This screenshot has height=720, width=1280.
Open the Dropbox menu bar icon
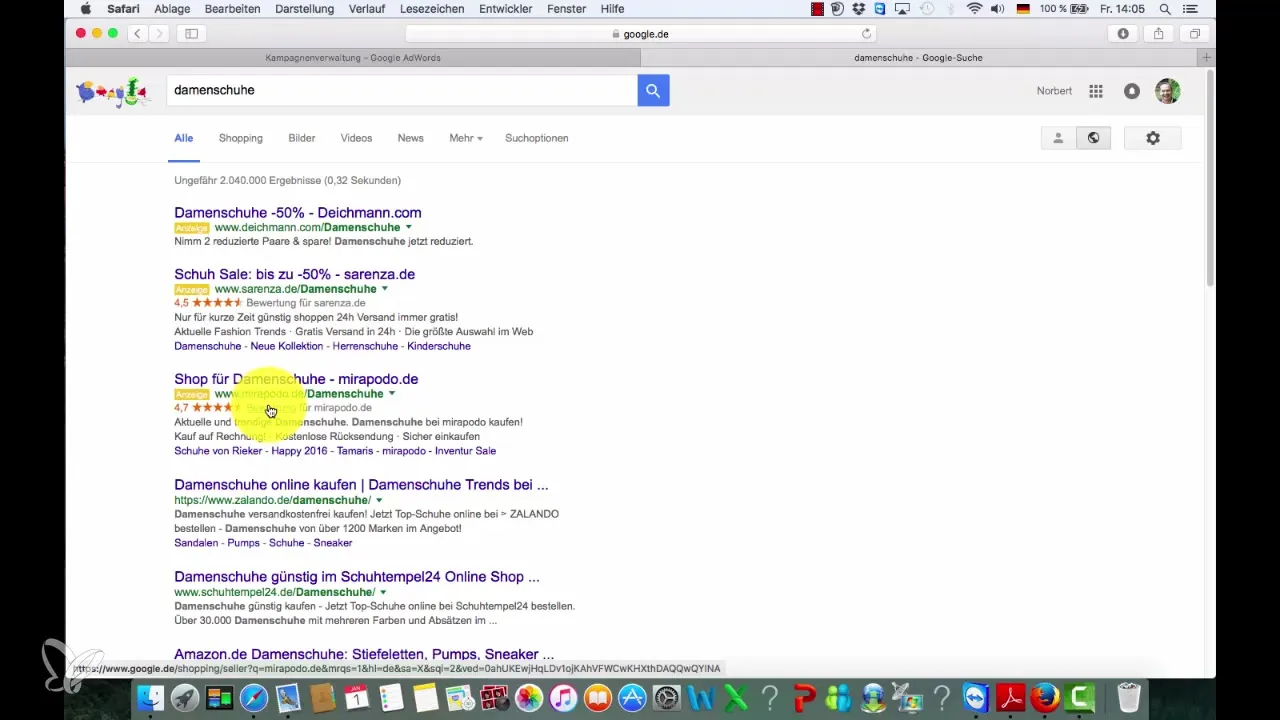[x=861, y=9]
